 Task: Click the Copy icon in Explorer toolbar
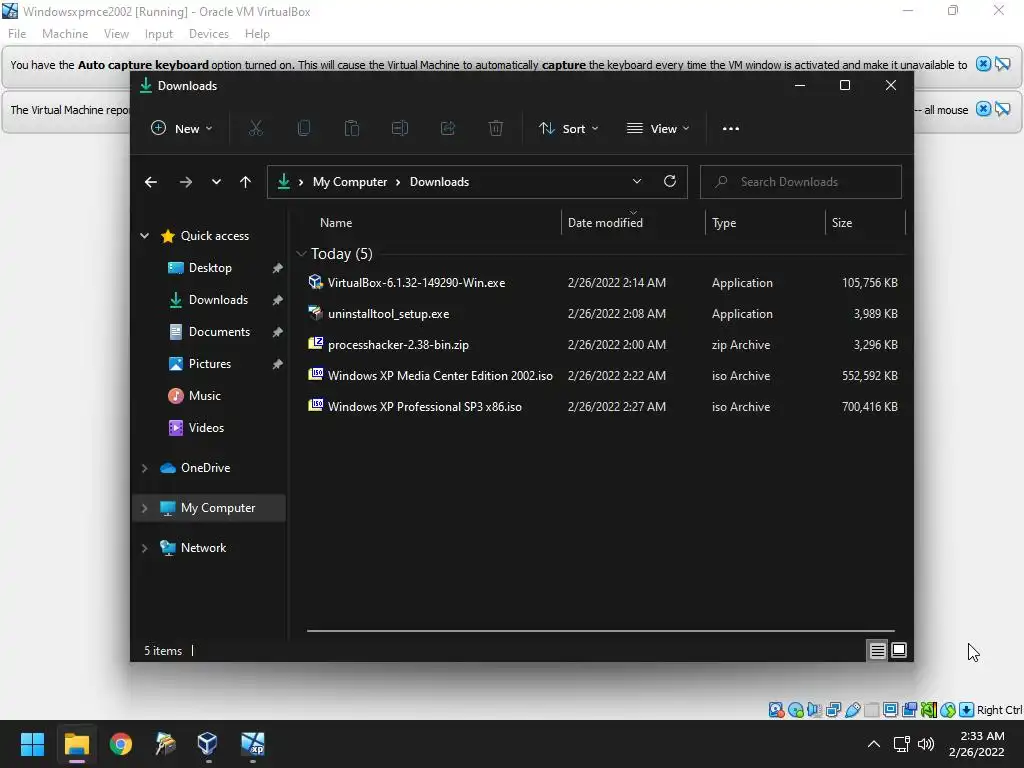[x=304, y=129]
